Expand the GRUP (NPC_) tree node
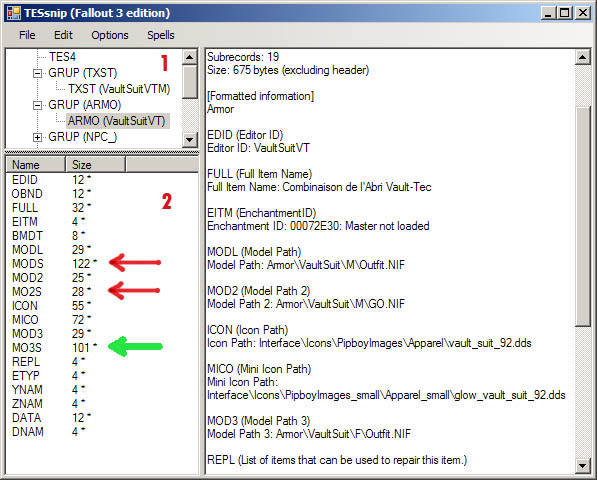 click(37, 137)
